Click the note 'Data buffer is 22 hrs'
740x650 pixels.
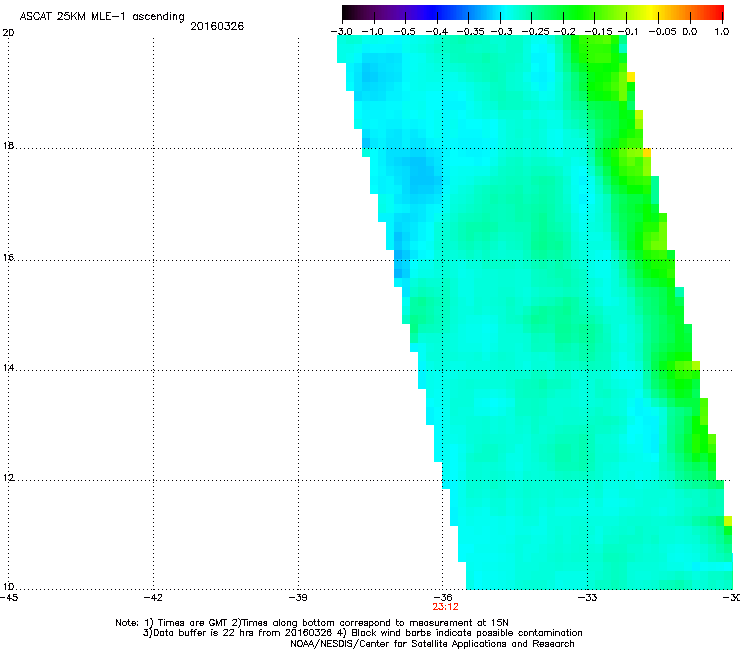193,633
